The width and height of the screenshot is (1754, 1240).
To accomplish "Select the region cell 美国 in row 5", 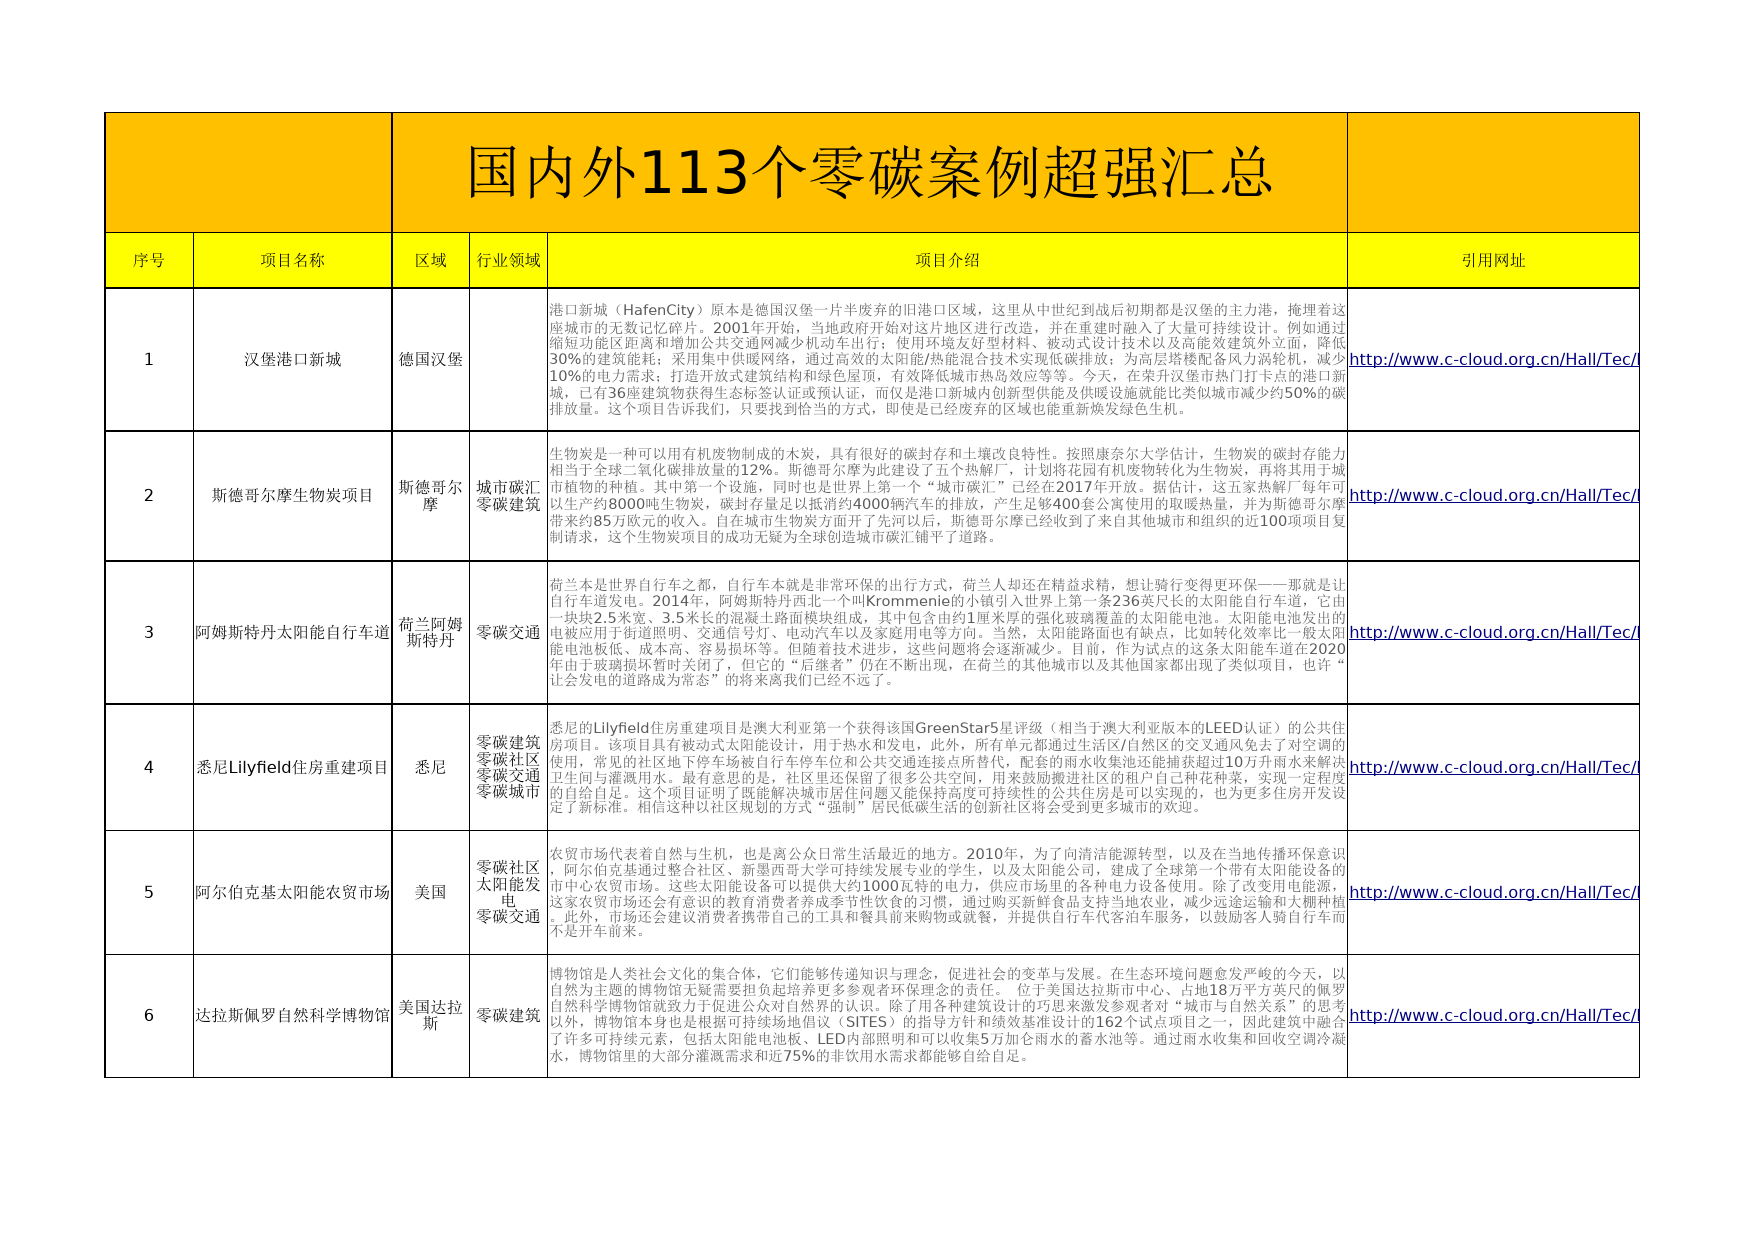I will [431, 893].
